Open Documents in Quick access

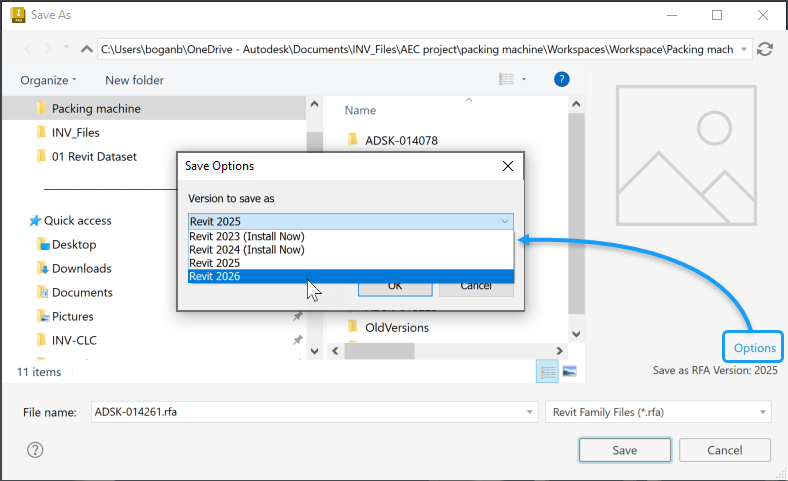82,293
